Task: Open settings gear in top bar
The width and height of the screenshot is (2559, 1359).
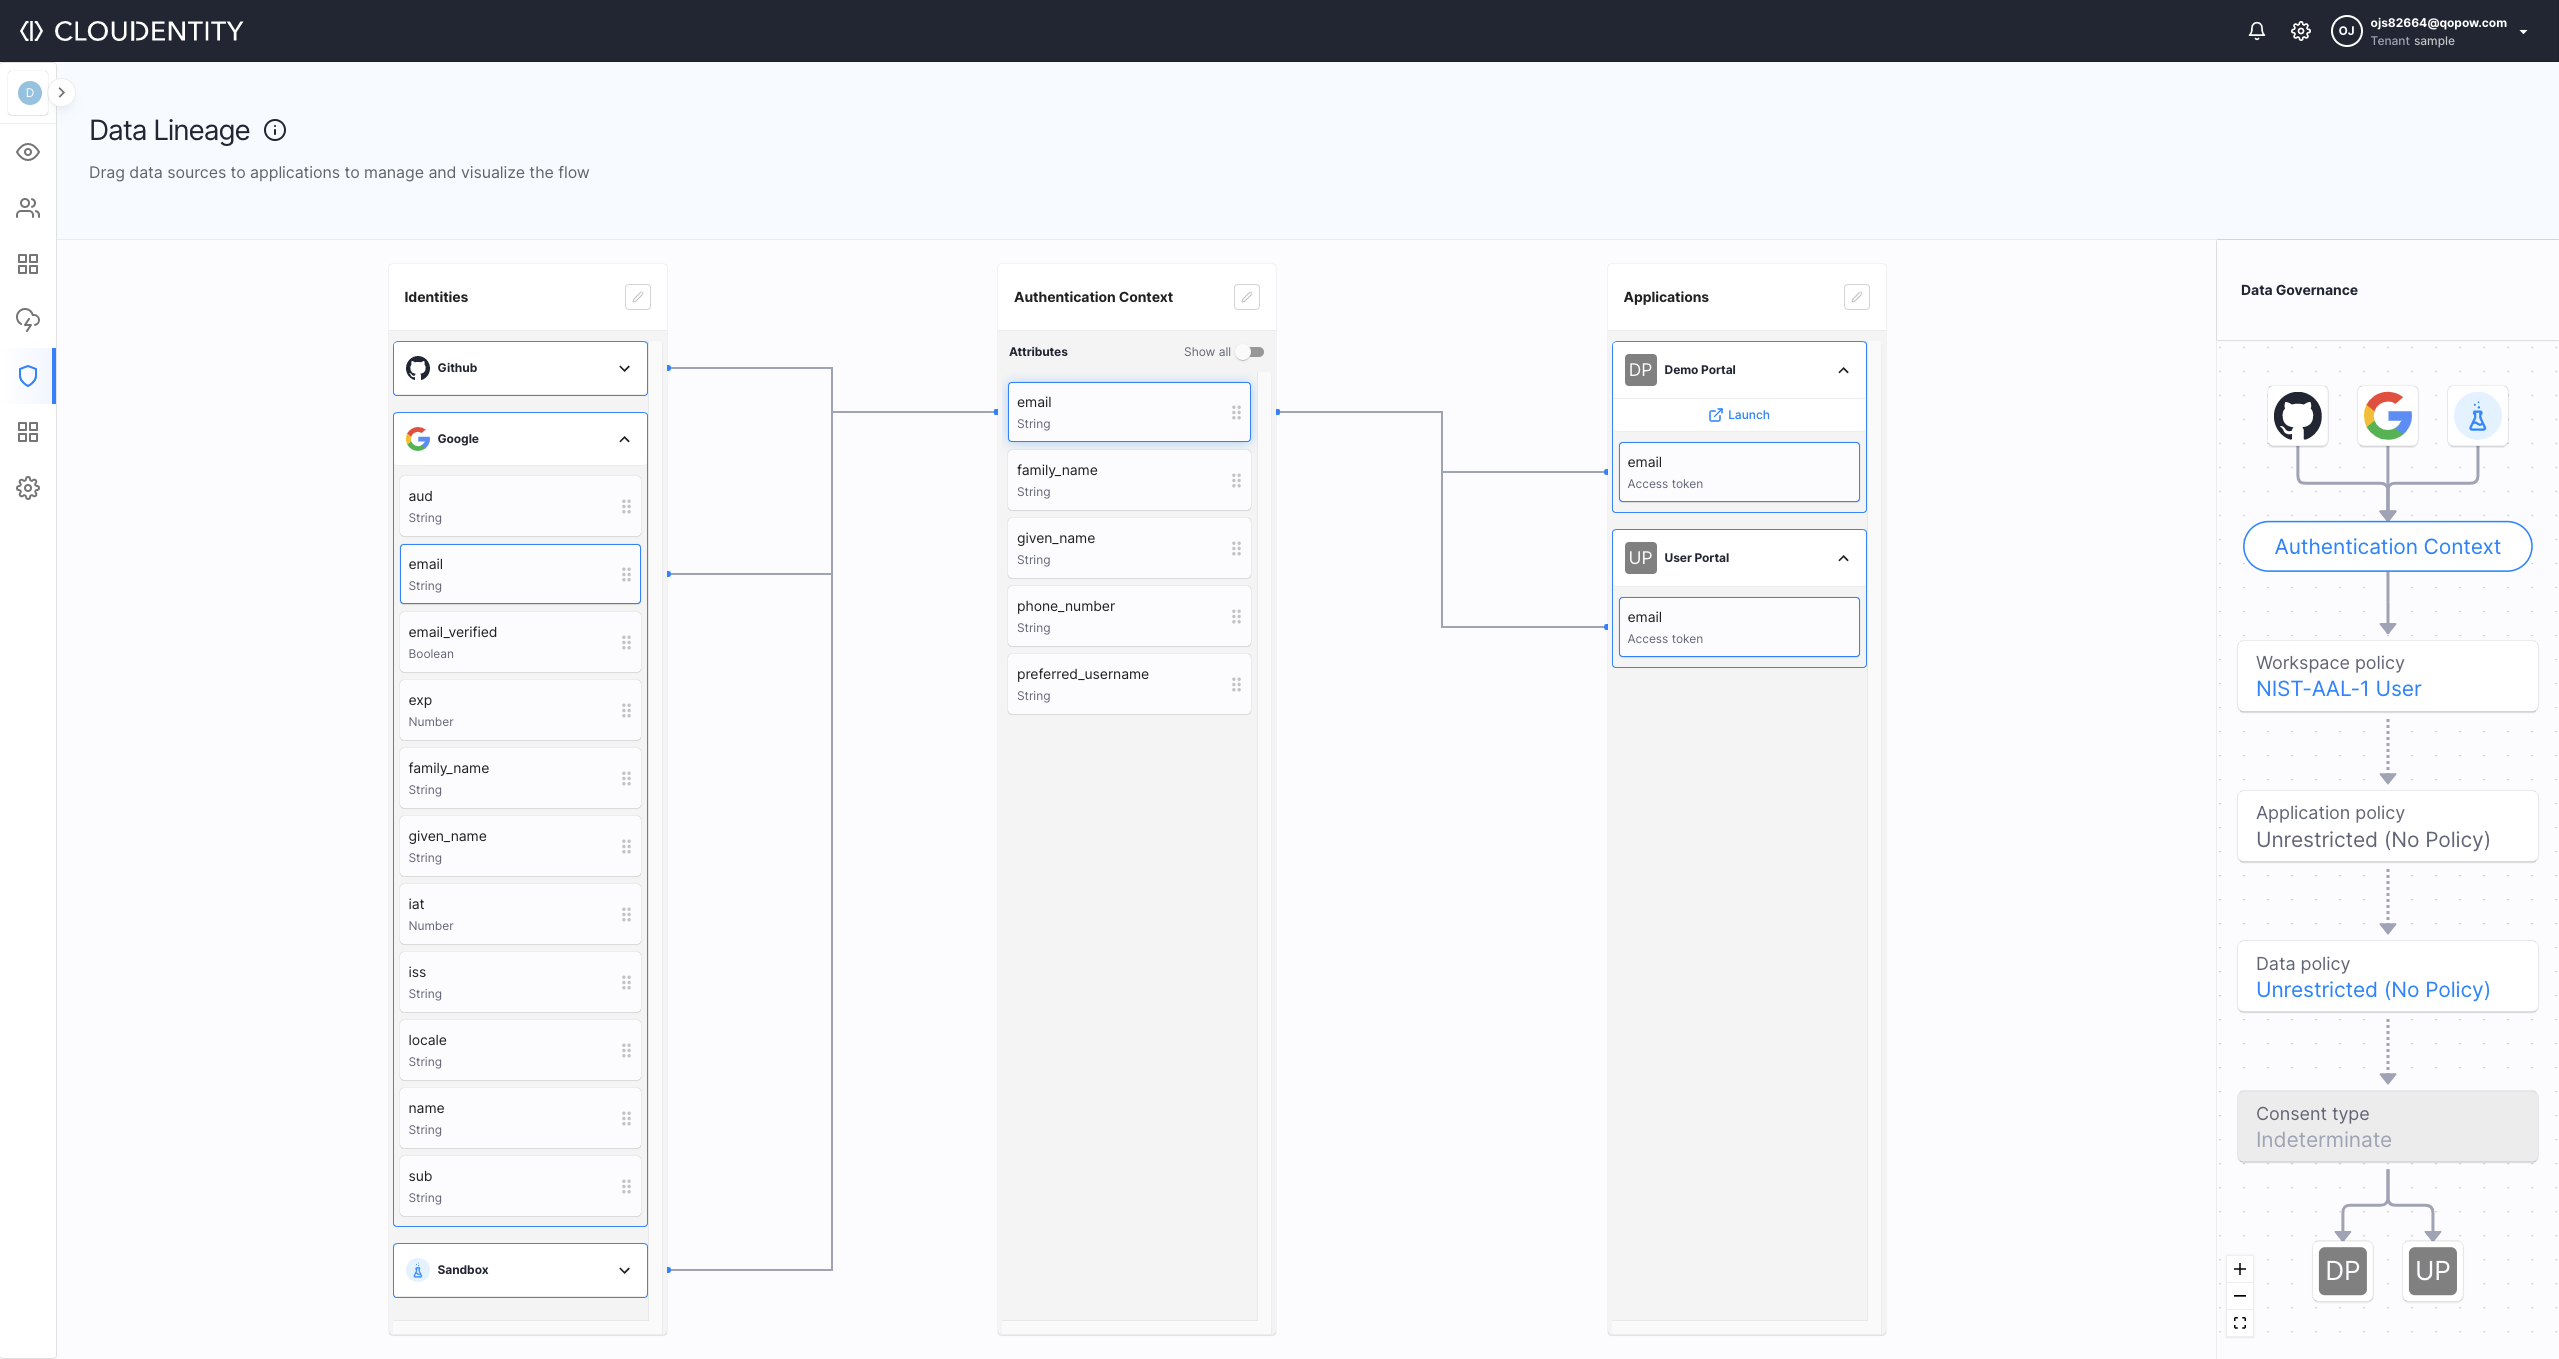Action: [x=2300, y=31]
